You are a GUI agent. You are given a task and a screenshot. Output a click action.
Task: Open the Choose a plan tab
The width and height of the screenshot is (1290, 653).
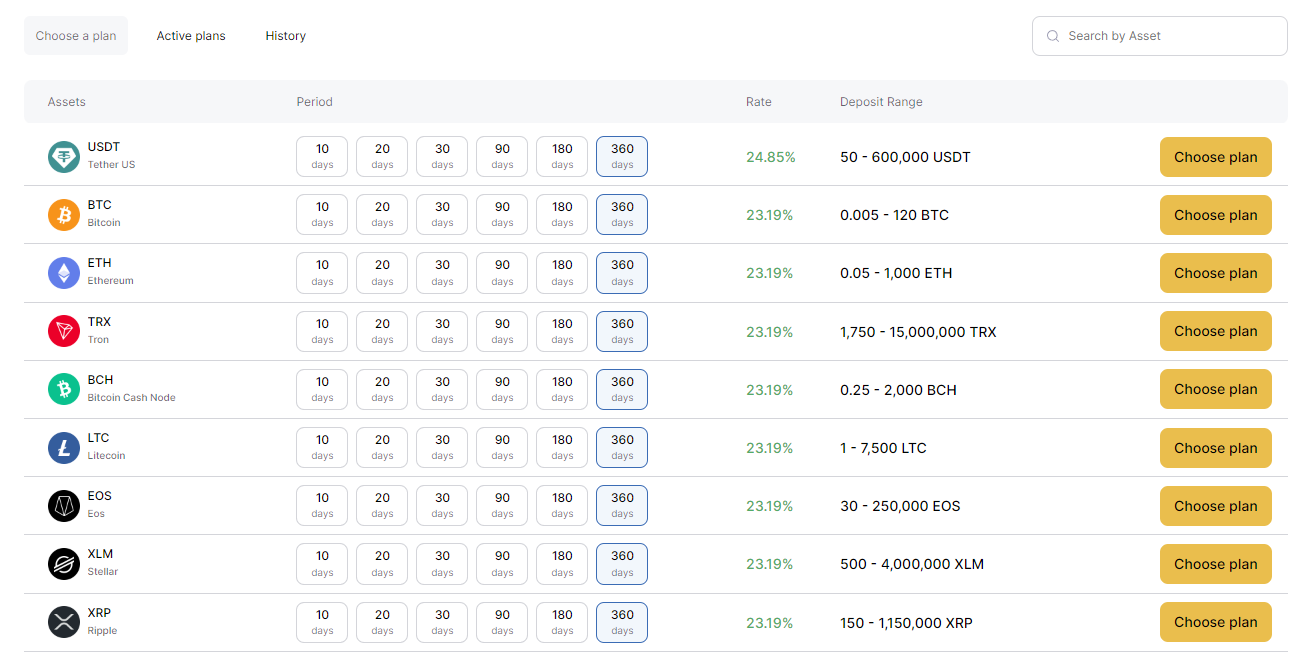click(76, 36)
